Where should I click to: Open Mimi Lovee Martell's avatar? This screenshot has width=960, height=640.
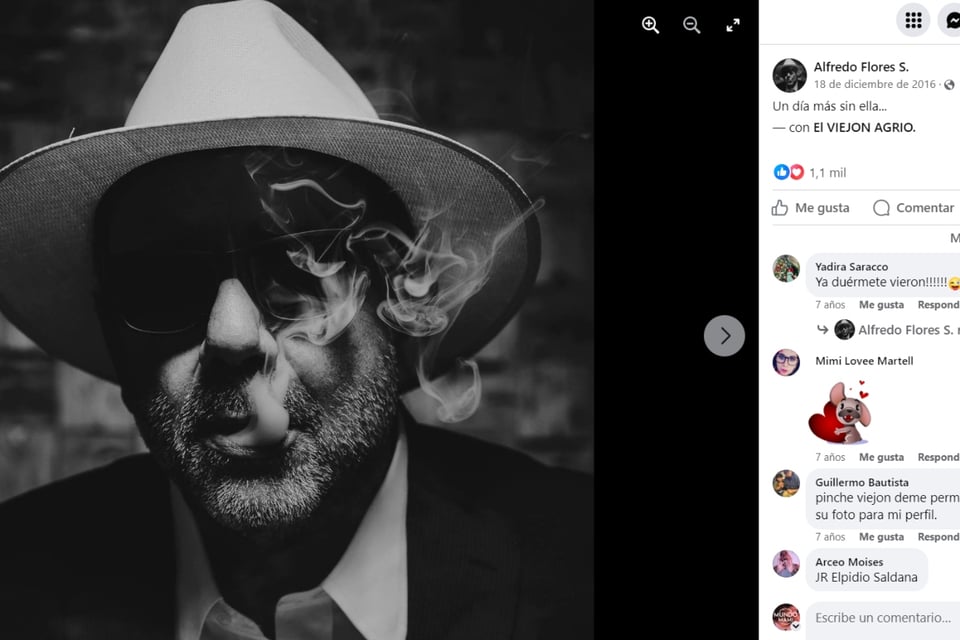click(x=786, y=363)
